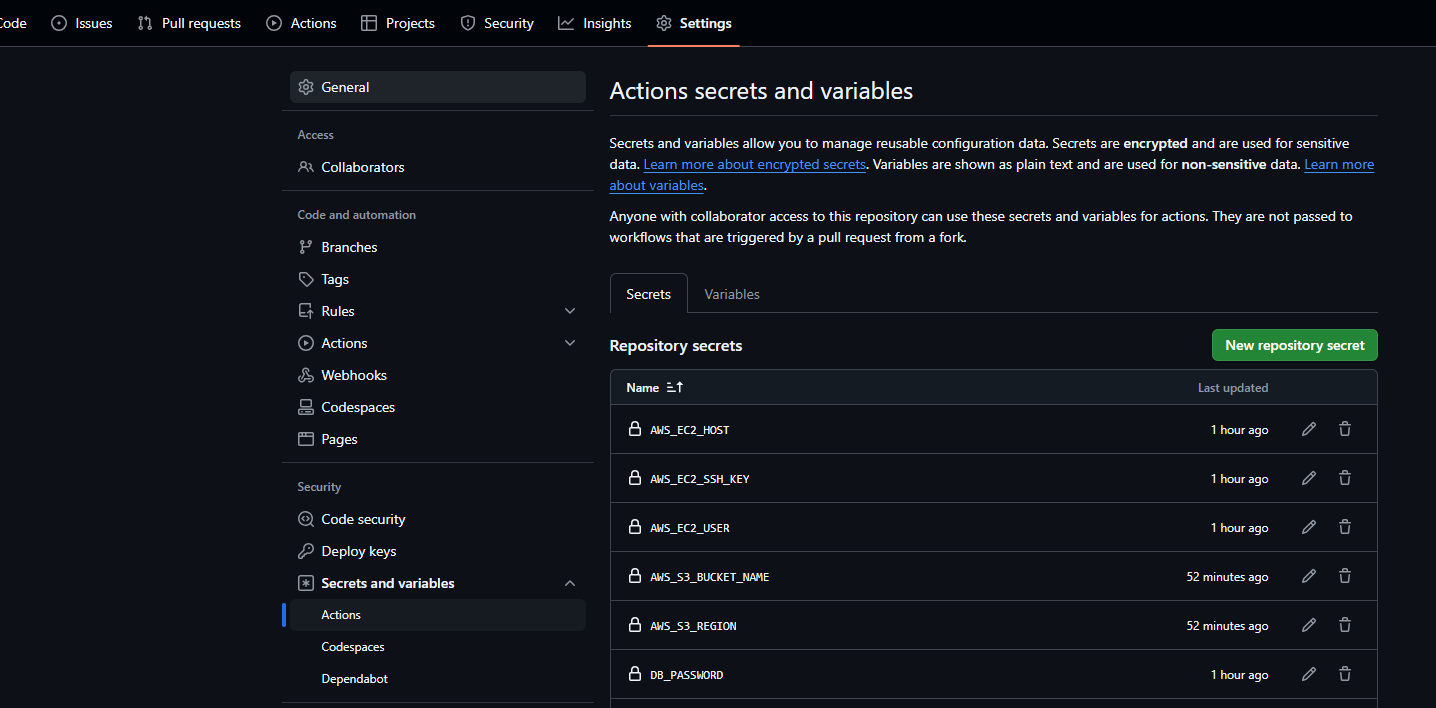Click the New repository secret button
This screenshot has height=708, width=1436.
1294,345
